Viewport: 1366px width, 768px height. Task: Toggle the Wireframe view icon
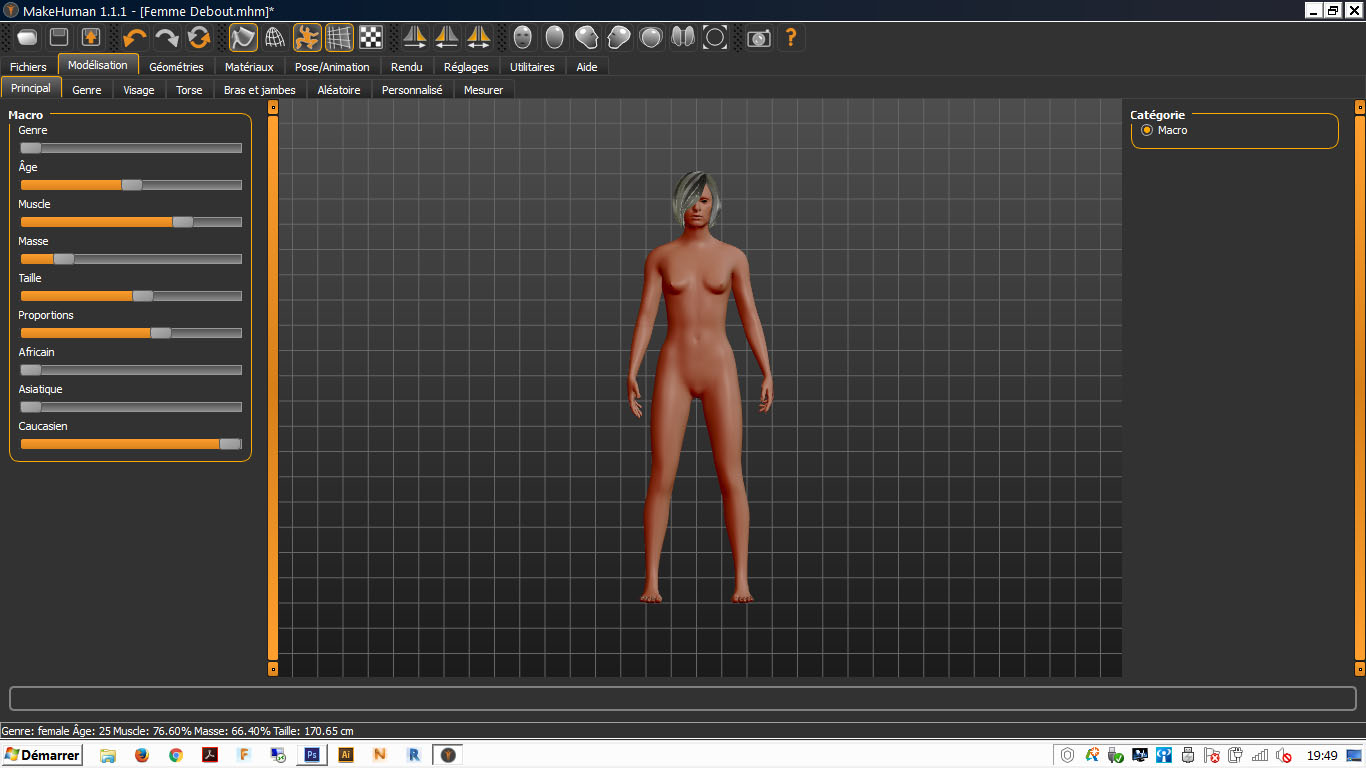point(275,38)
